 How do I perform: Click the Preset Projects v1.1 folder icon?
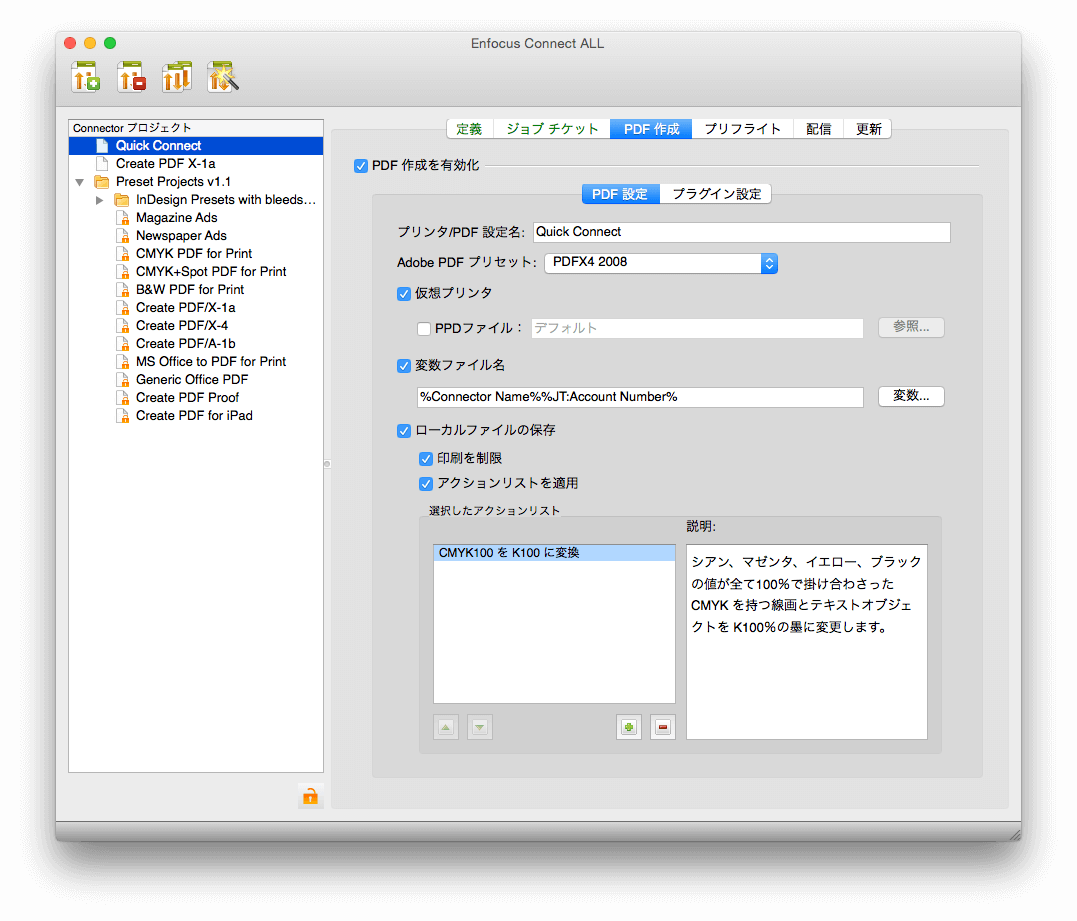click(102, 182)
